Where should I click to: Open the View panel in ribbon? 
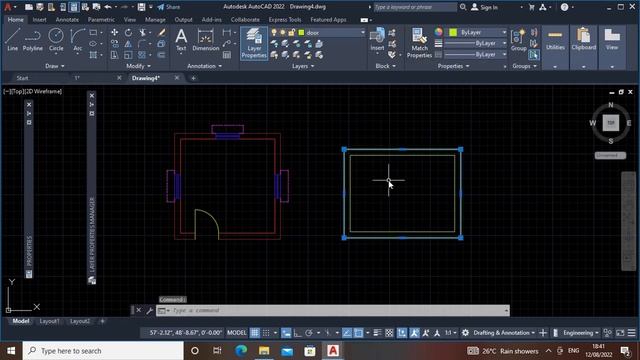612,47
